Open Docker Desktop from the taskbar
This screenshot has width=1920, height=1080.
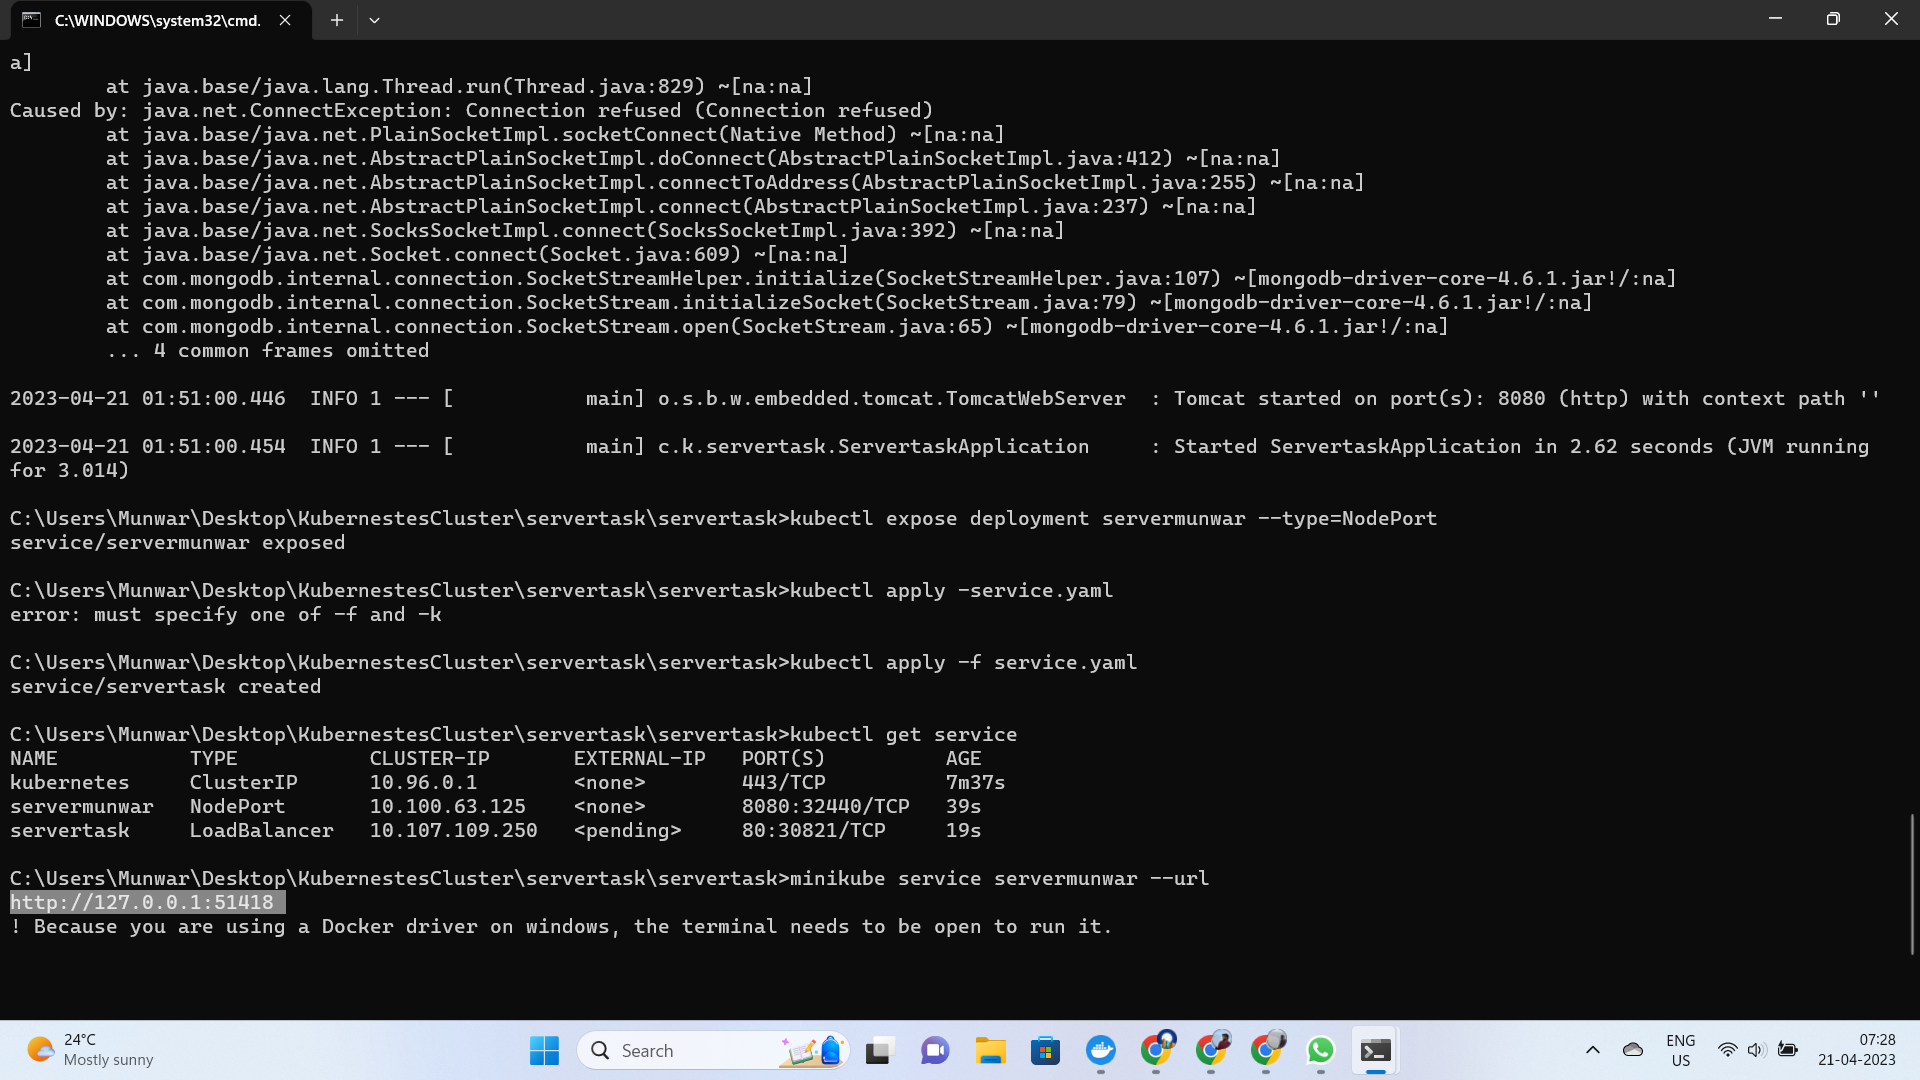click(x=1101, y=1050)
